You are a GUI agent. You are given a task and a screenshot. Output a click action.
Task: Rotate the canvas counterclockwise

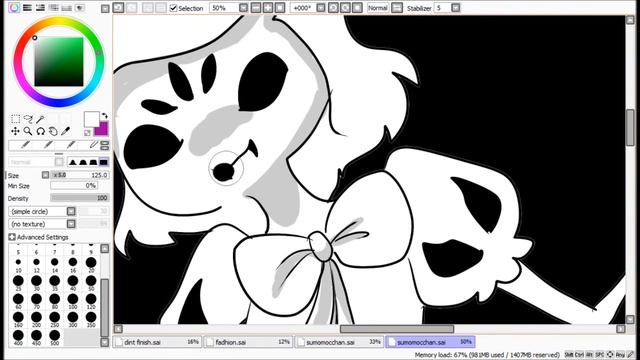[x=333, y=8]
